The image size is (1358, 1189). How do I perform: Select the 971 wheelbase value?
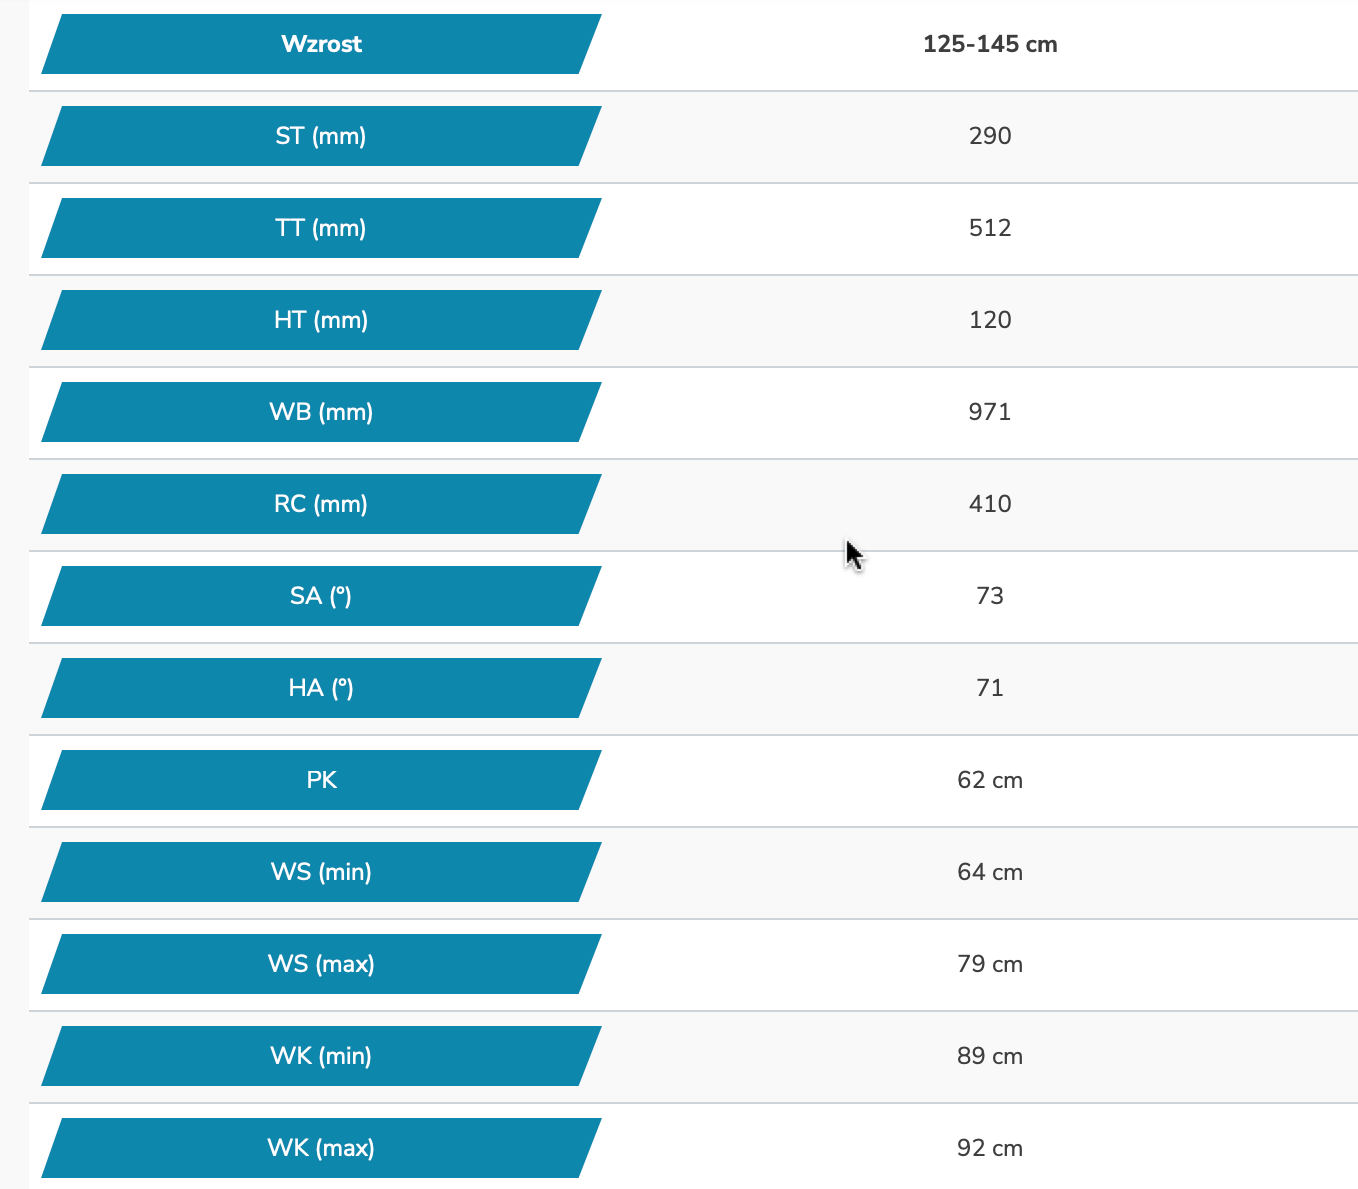(x=990, y=412)
